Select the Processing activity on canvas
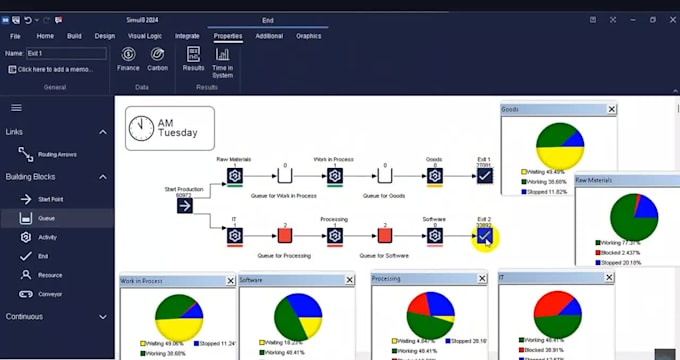 click(x=335, y=236)
